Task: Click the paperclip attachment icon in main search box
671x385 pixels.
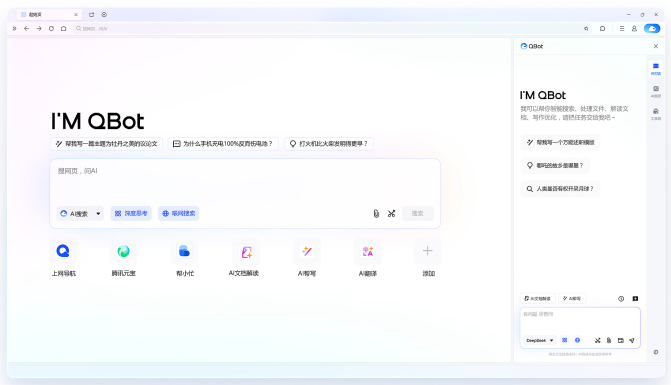Action: pyautogui.click(x=376, y=213)
